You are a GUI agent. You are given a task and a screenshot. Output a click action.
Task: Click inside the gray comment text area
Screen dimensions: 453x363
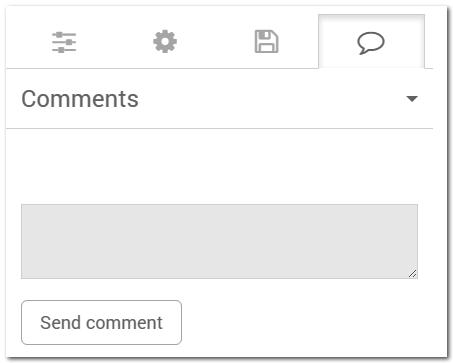219,241
